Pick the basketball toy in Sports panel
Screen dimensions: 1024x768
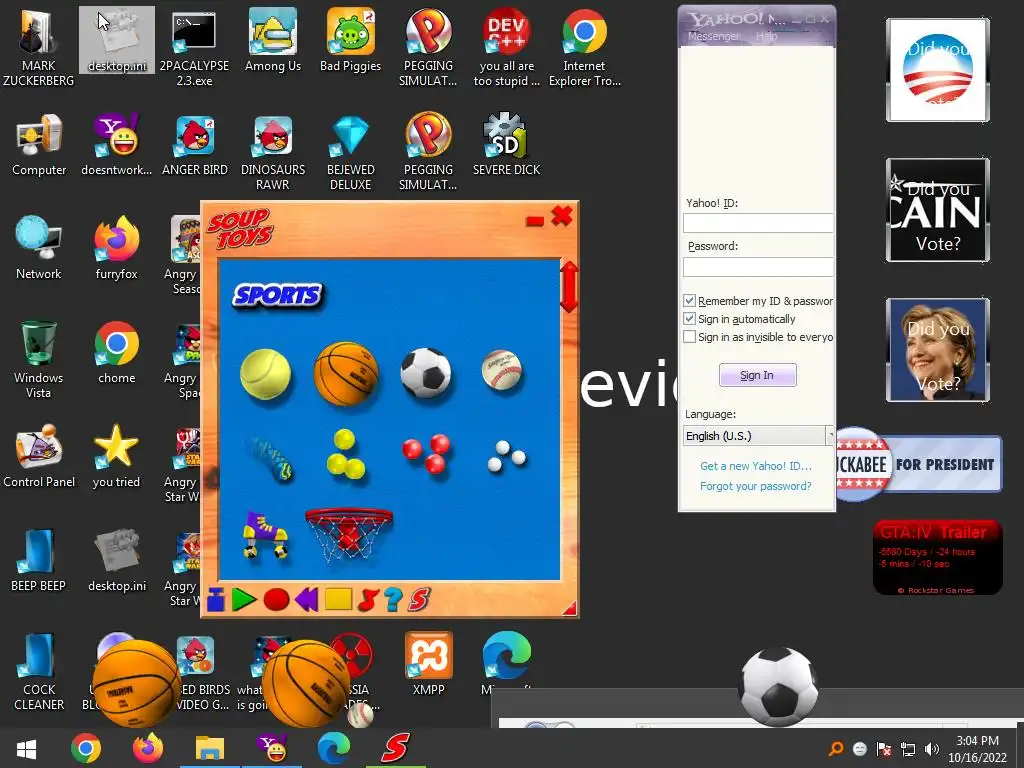coord(346,374)
